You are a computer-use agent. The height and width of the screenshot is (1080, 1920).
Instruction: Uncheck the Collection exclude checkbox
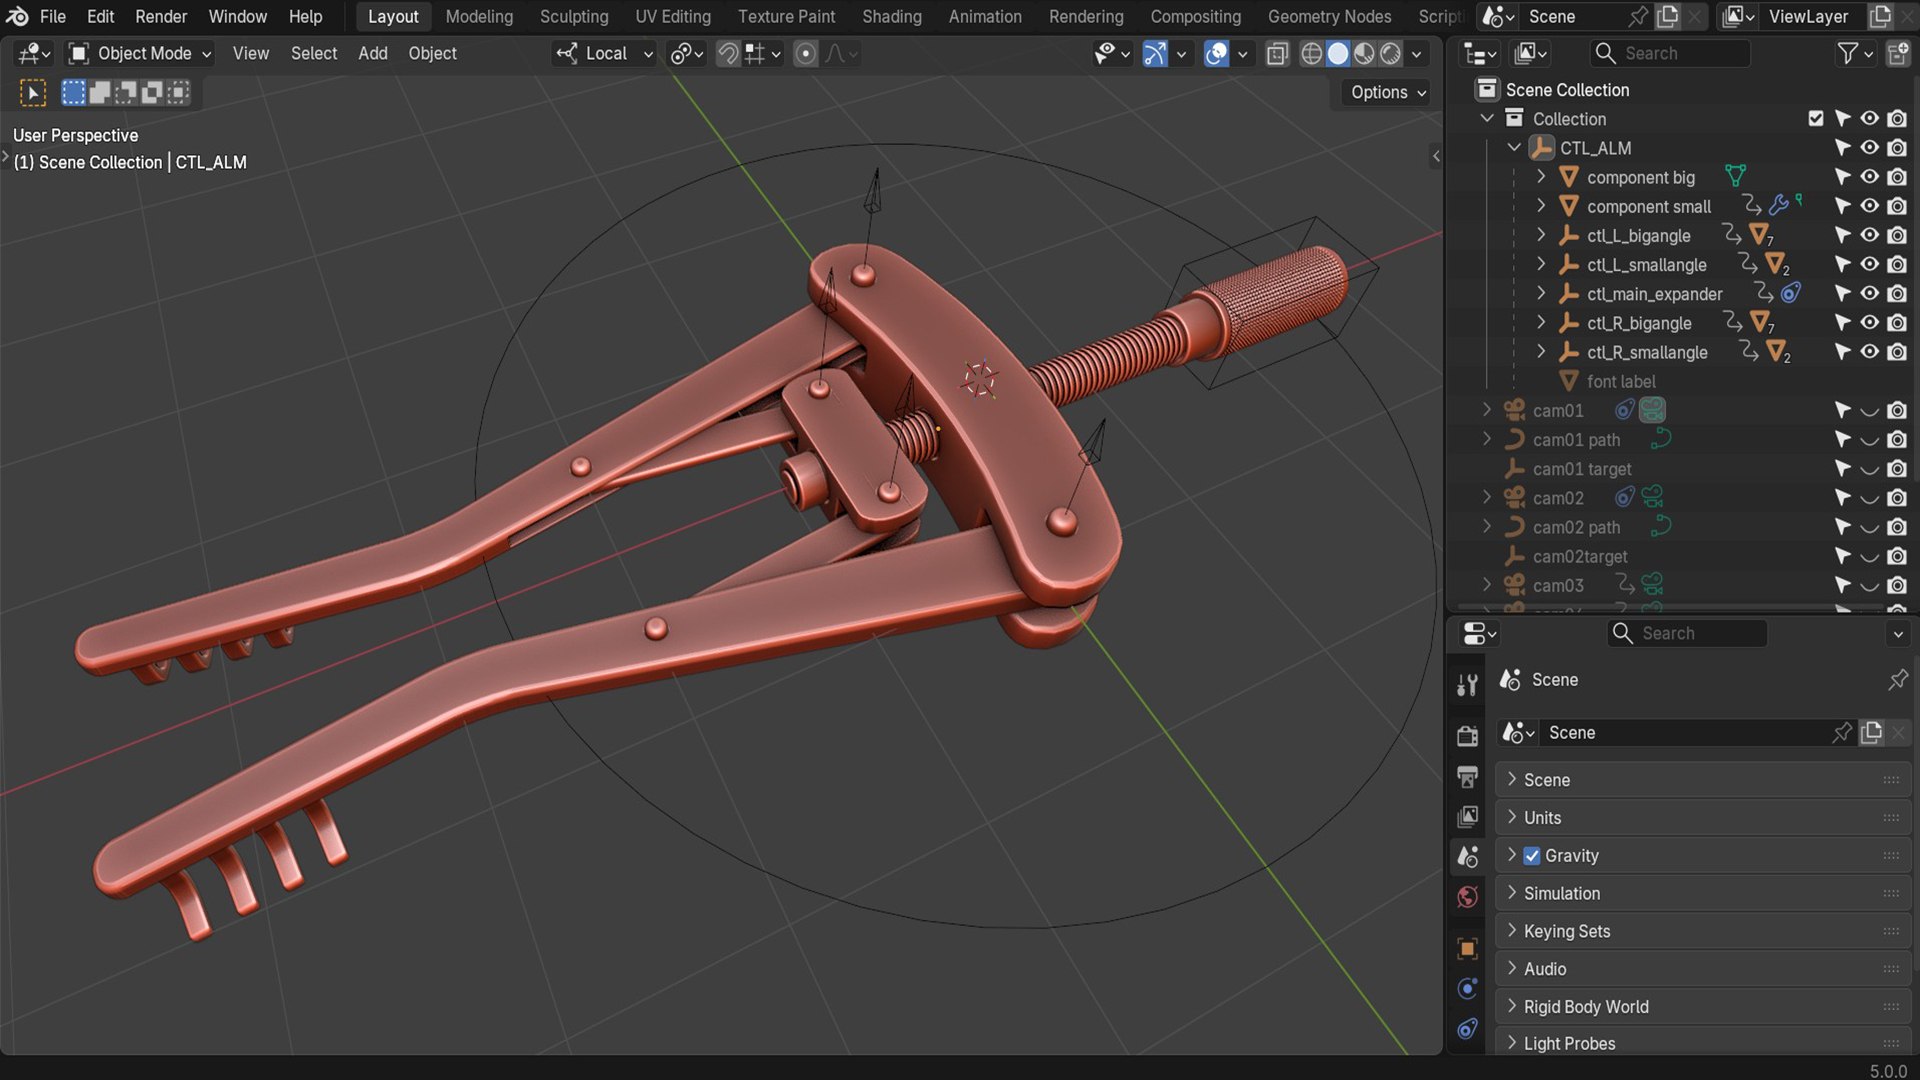tap(1816, 119)
